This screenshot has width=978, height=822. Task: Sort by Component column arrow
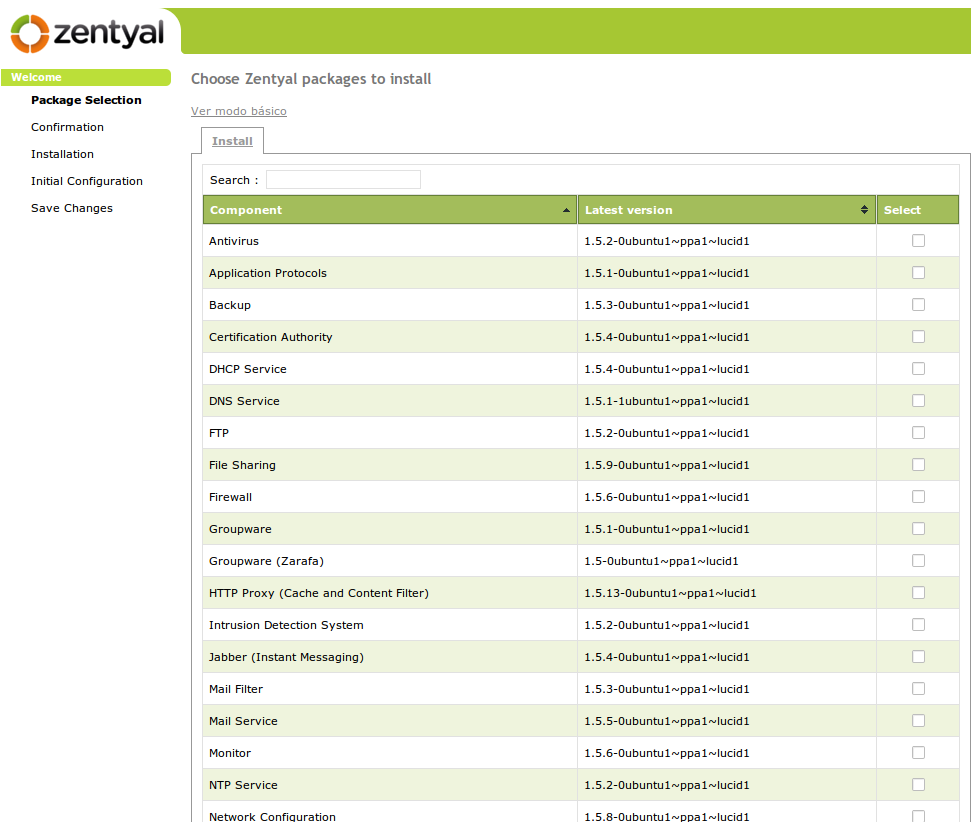point(566,210)
